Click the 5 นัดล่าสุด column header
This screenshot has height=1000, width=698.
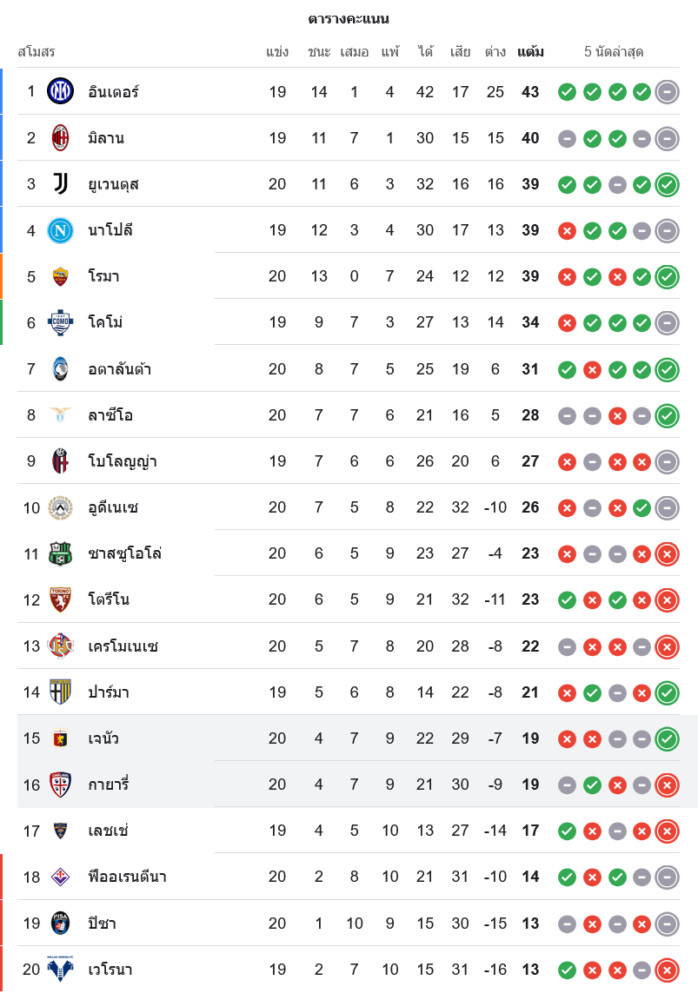coord(614,51)
